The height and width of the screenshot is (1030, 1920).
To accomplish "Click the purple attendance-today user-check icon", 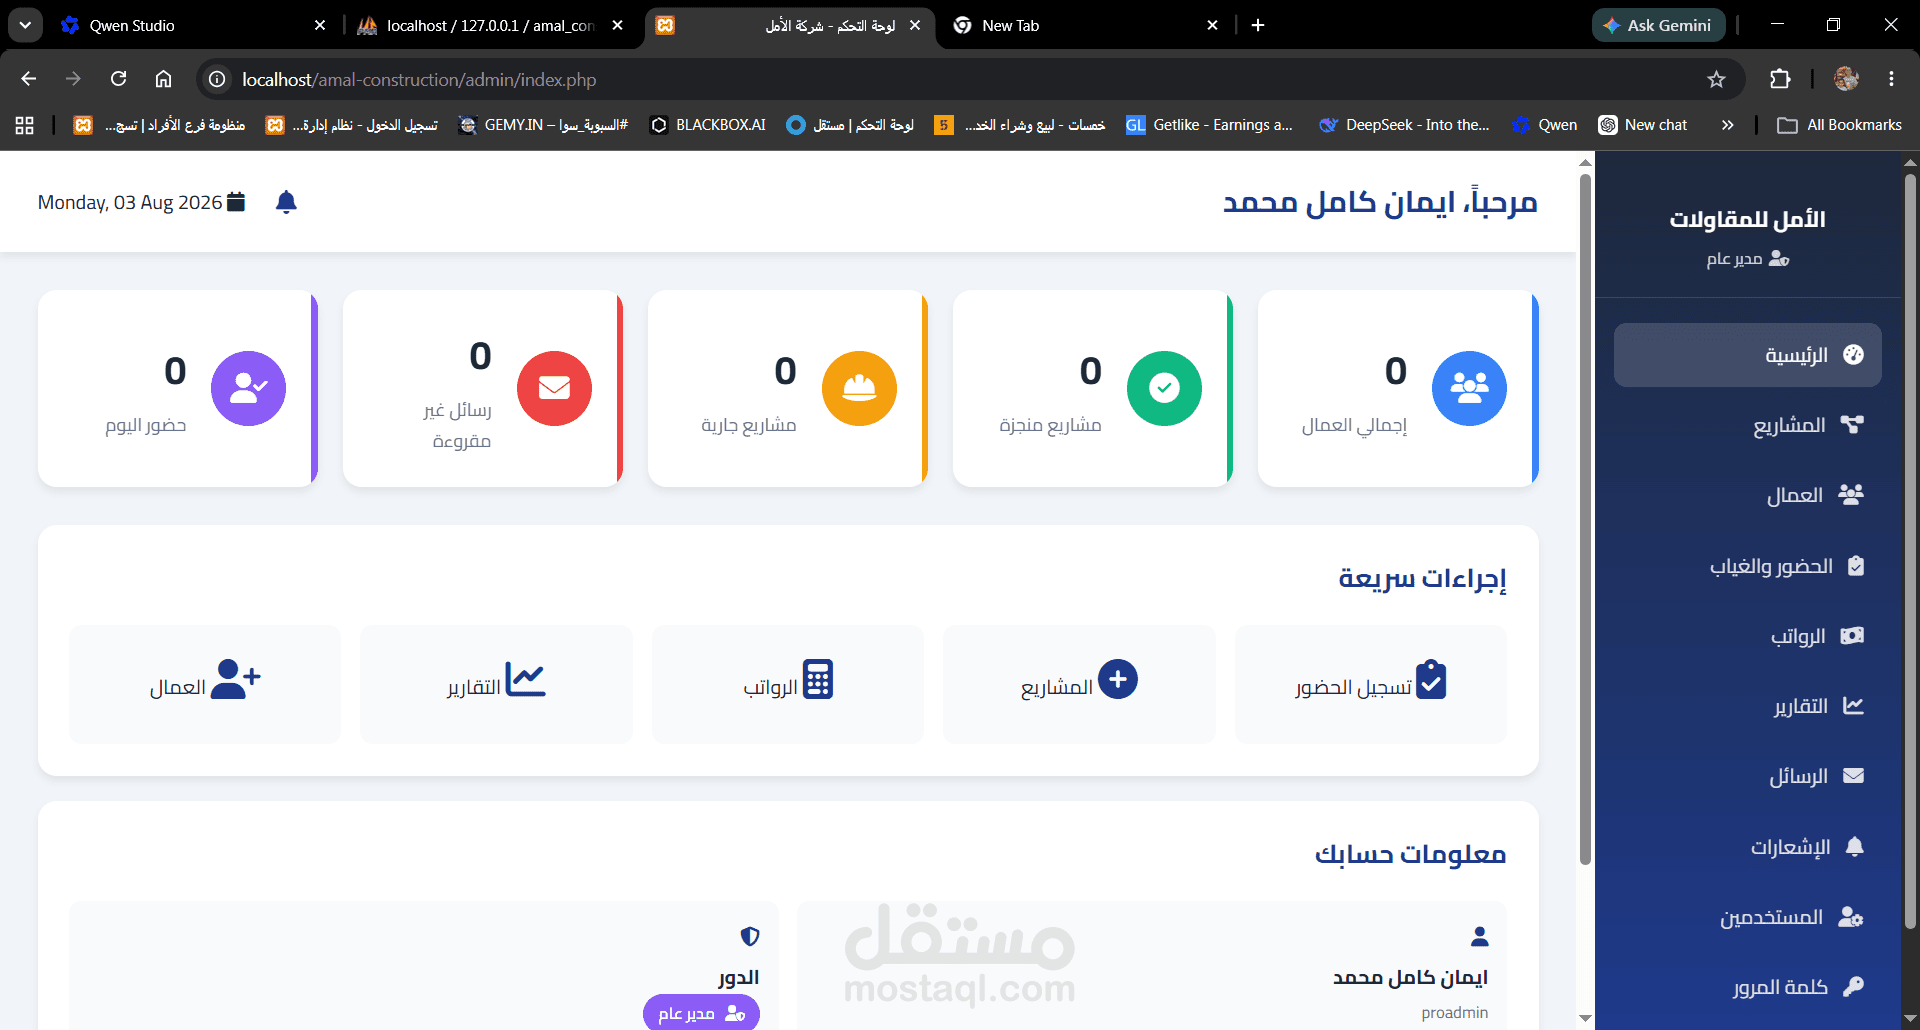I will (248, 388).
